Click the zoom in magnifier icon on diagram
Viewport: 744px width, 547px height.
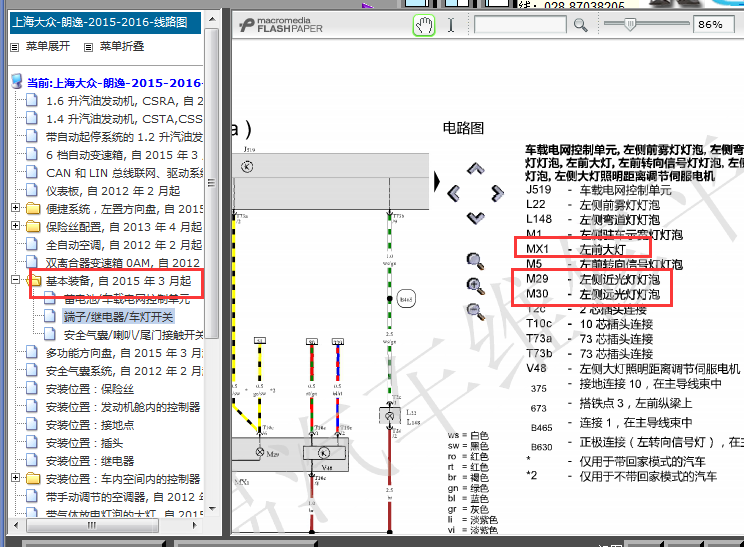tap(475, 286)
